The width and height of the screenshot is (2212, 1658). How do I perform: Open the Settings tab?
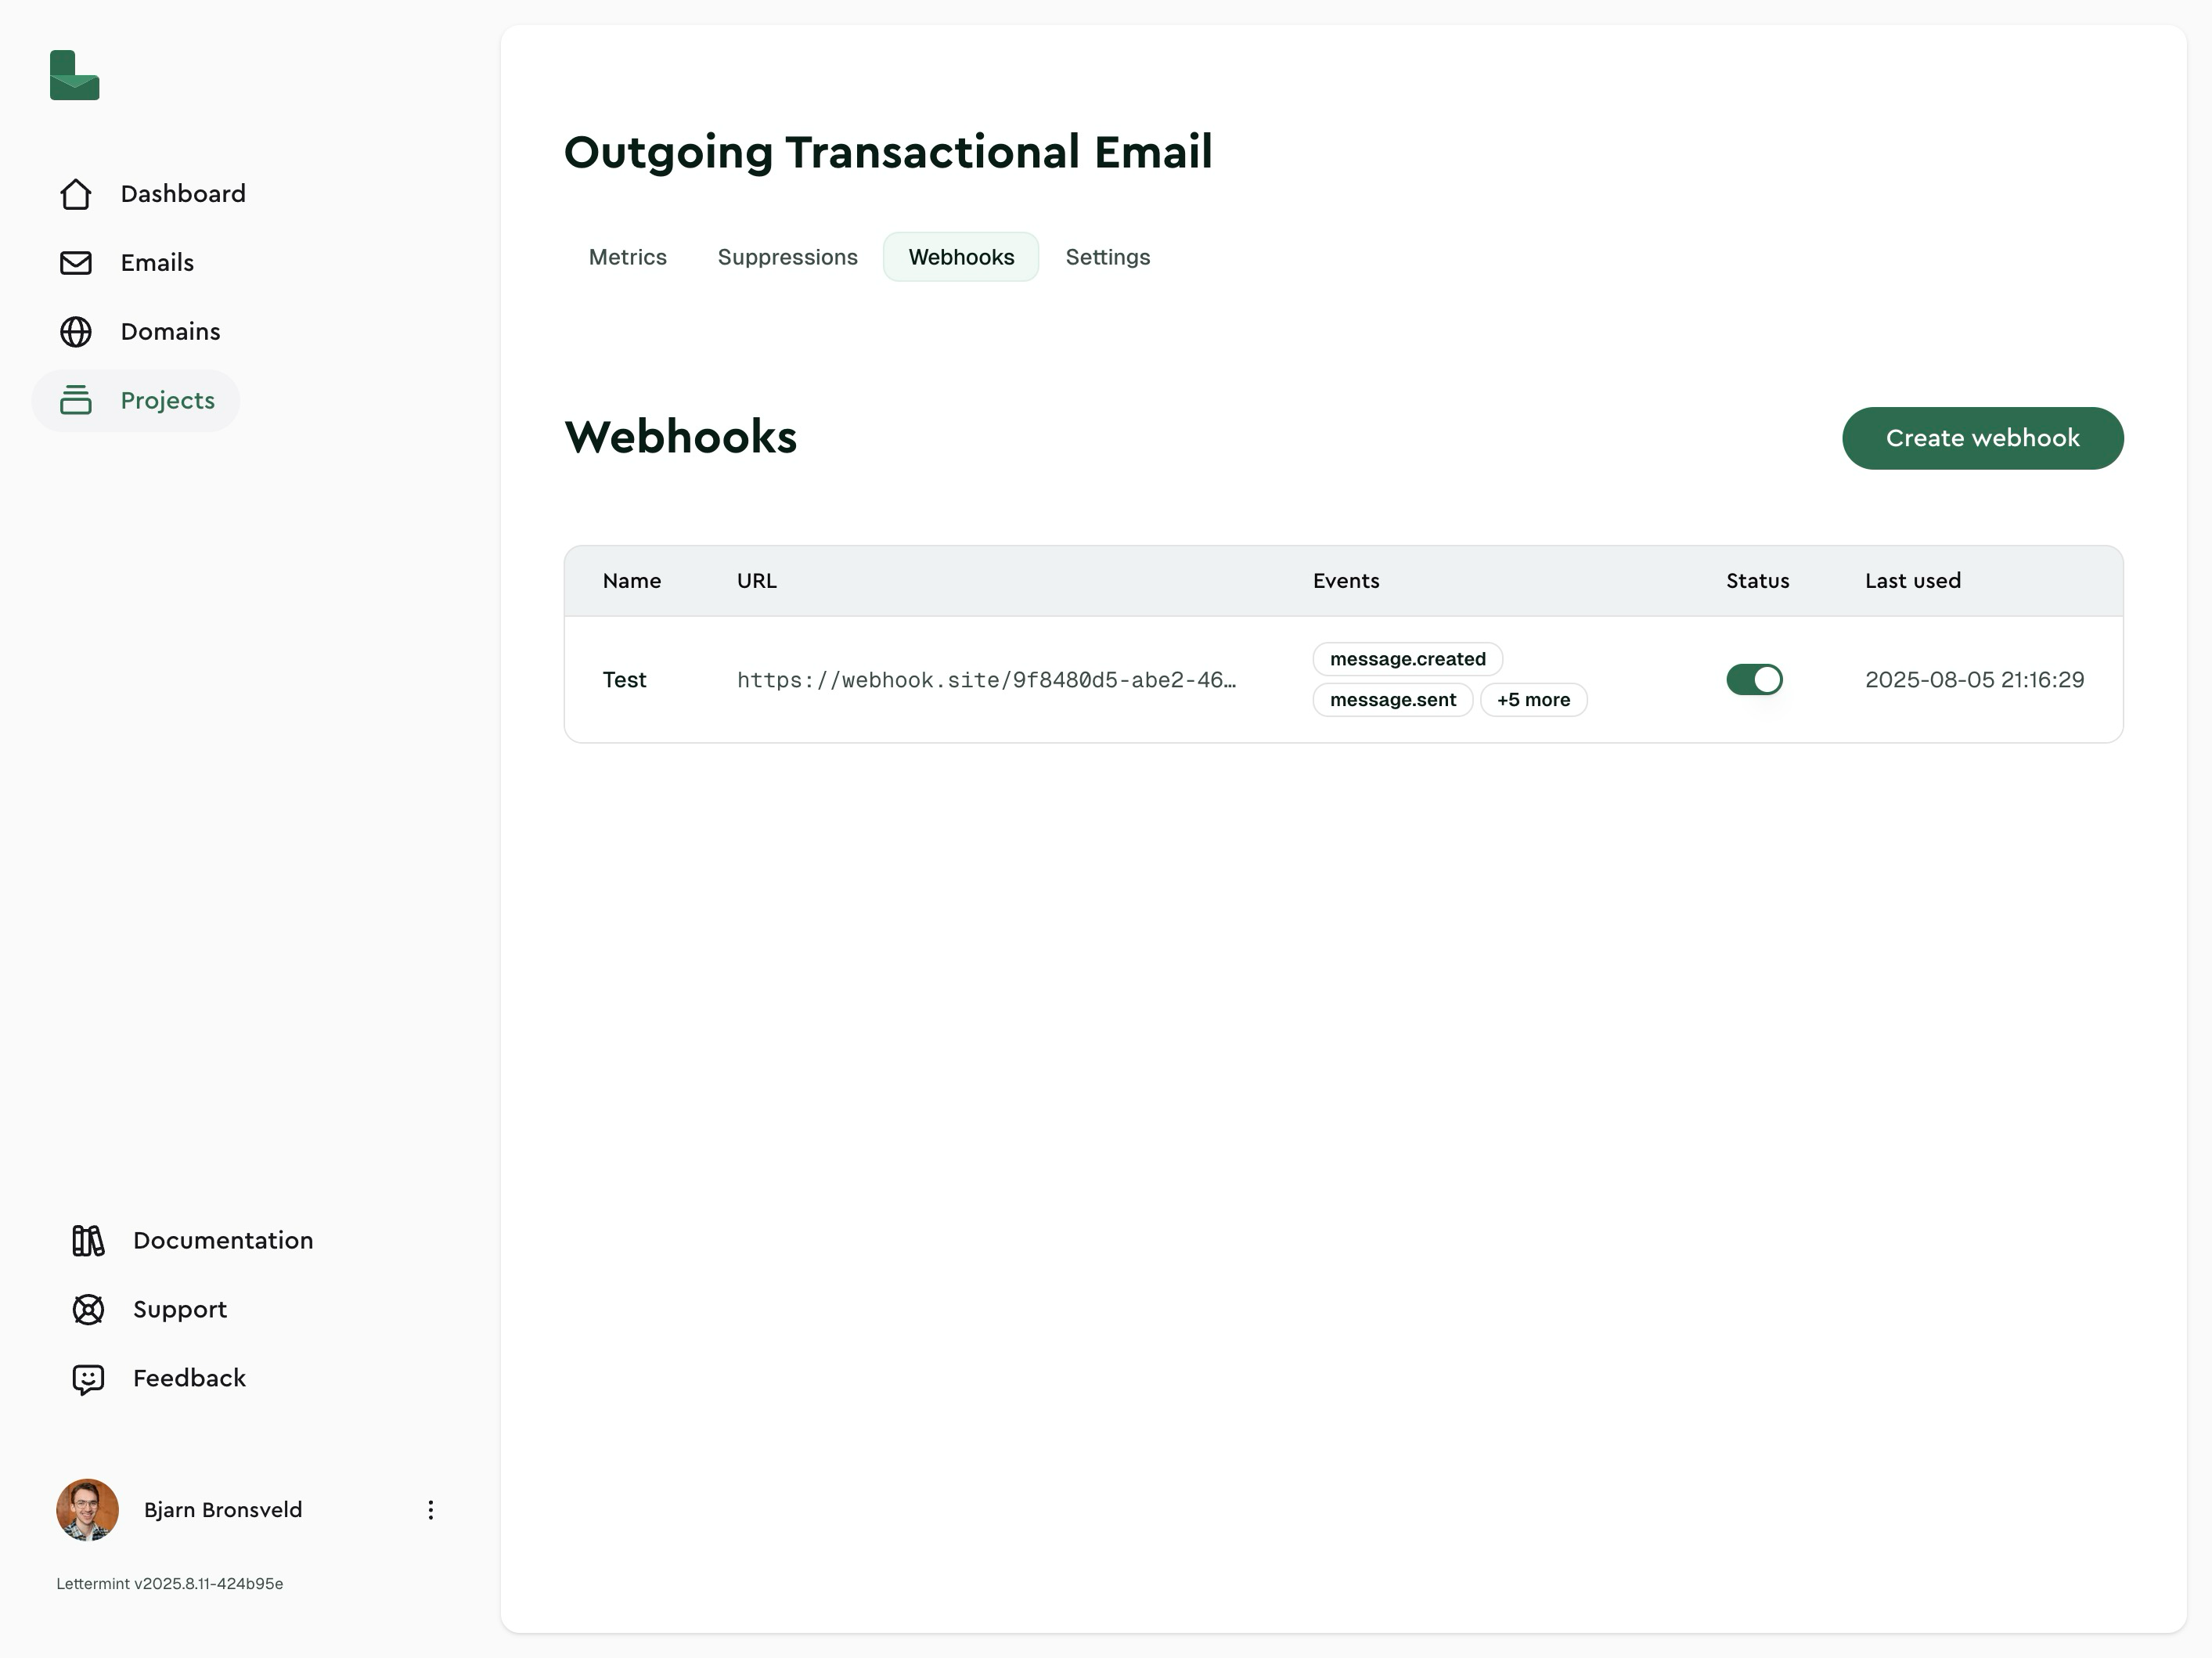(x=1107, y=257)
